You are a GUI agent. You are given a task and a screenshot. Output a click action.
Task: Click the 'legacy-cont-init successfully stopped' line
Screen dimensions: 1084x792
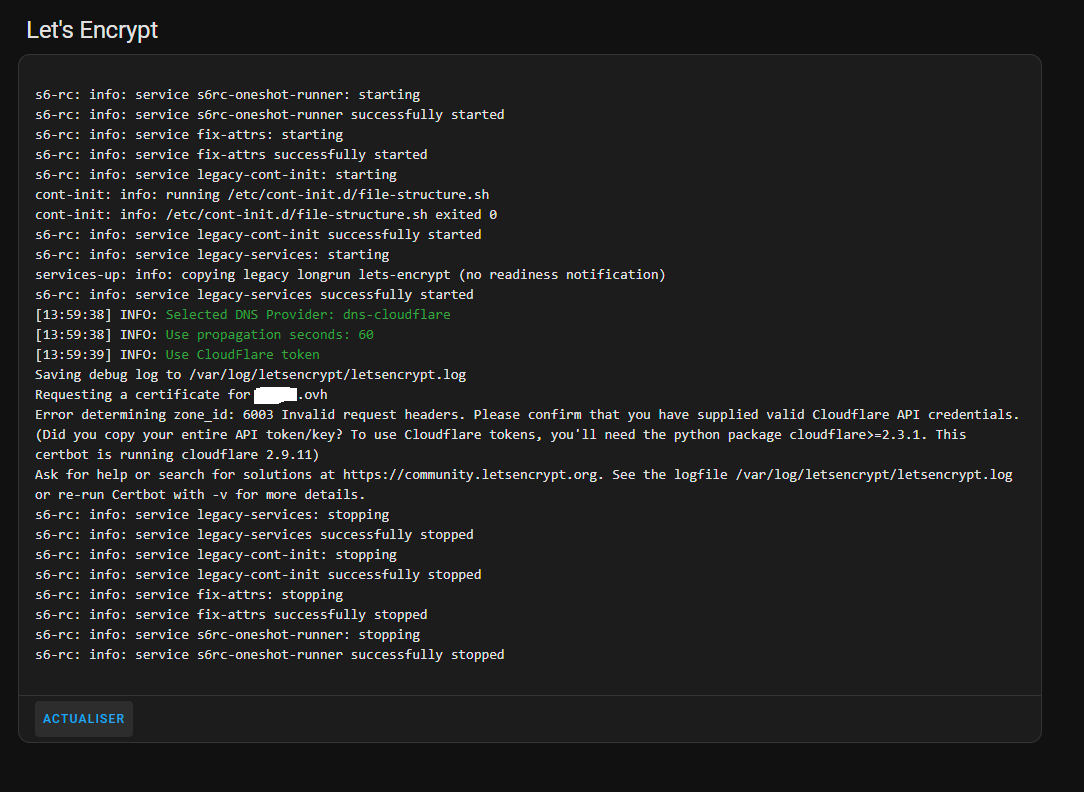[258, 574]
